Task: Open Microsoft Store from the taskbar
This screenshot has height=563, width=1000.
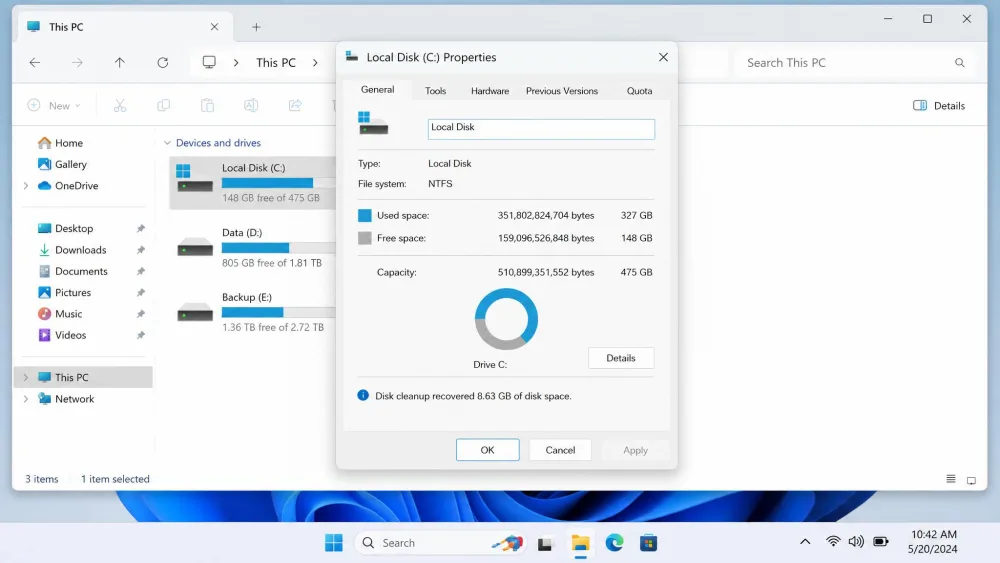Action: pos(649,543)
